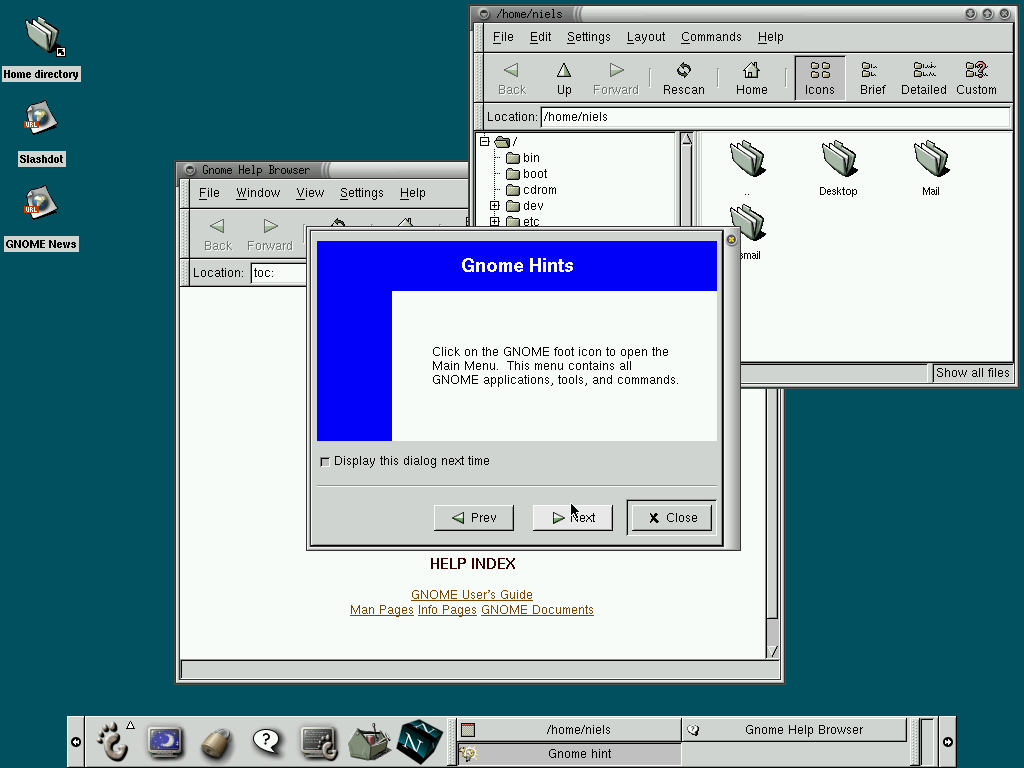Open the toolbox icon in the panel
Image resolution: width=1024 pixels, height=768 pixels.
369,741
